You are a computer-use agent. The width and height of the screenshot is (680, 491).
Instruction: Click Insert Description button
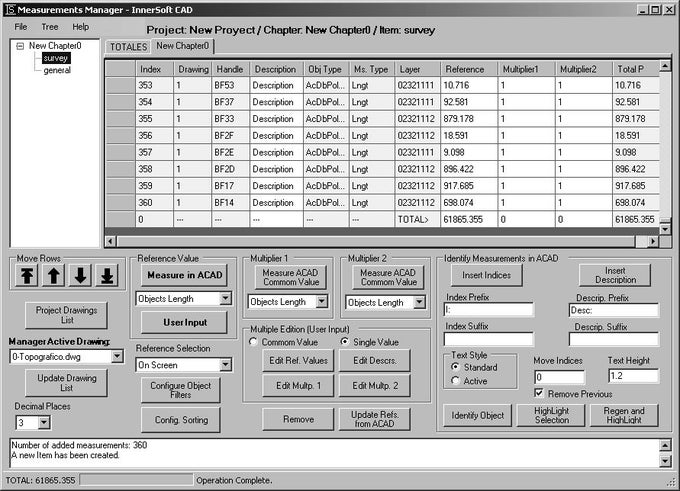615,275
